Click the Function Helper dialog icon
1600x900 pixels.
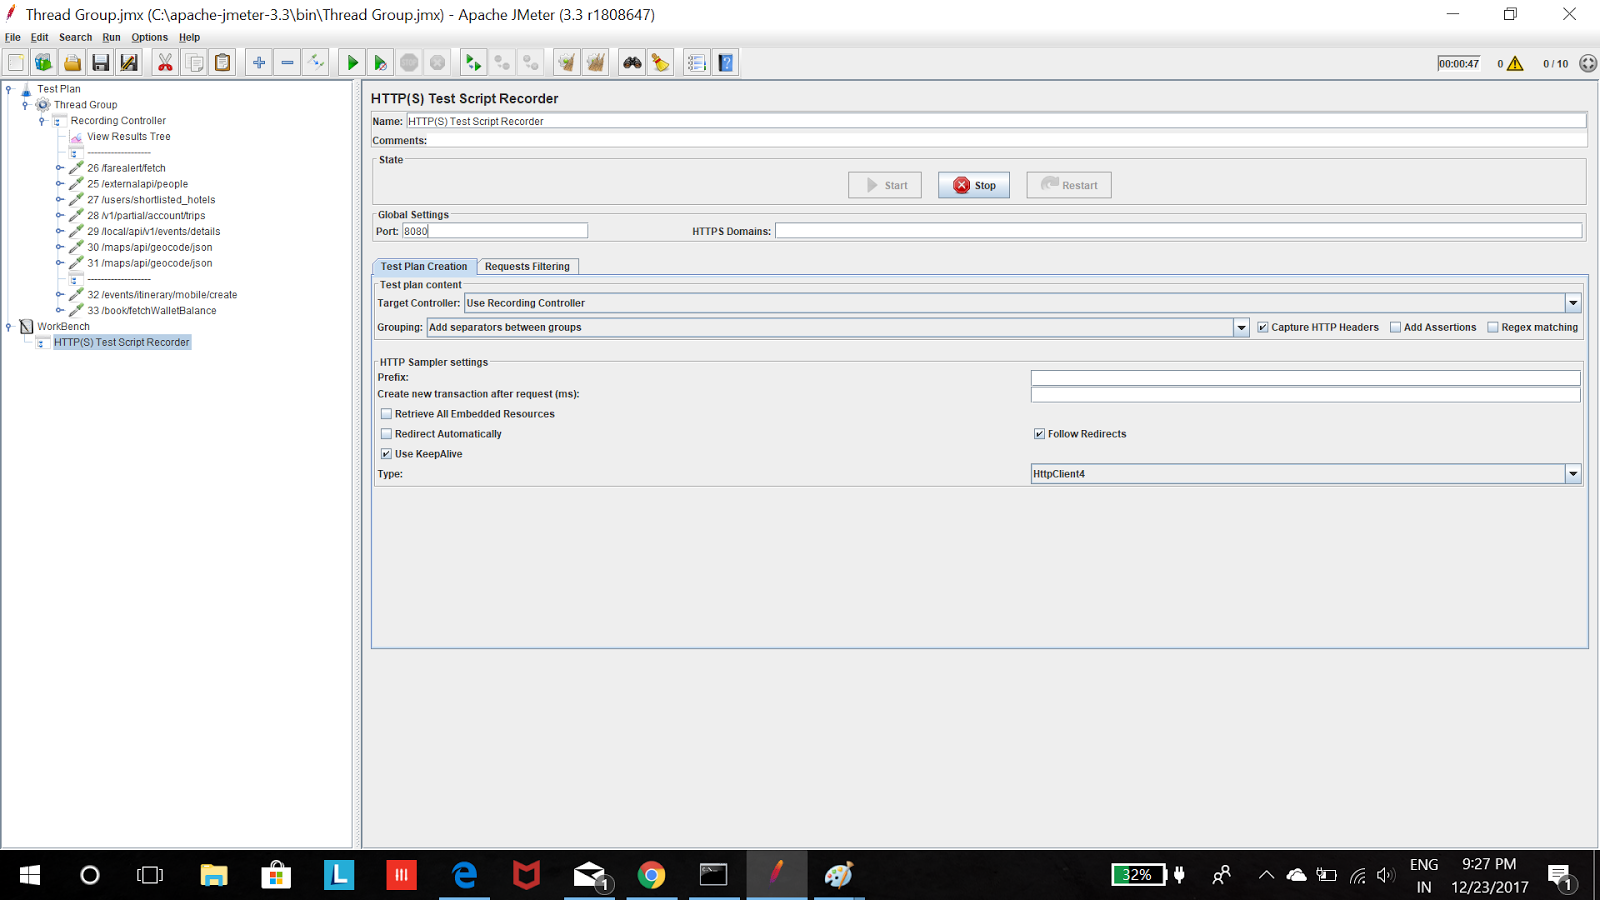point(696,62)
